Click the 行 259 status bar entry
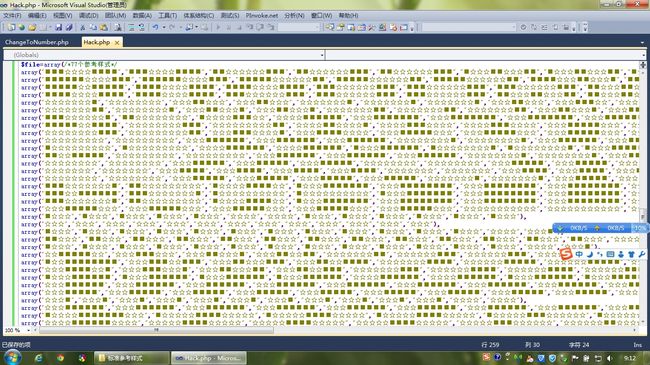The height and width of the screenshot is (365, 650). tap(490, 345)
